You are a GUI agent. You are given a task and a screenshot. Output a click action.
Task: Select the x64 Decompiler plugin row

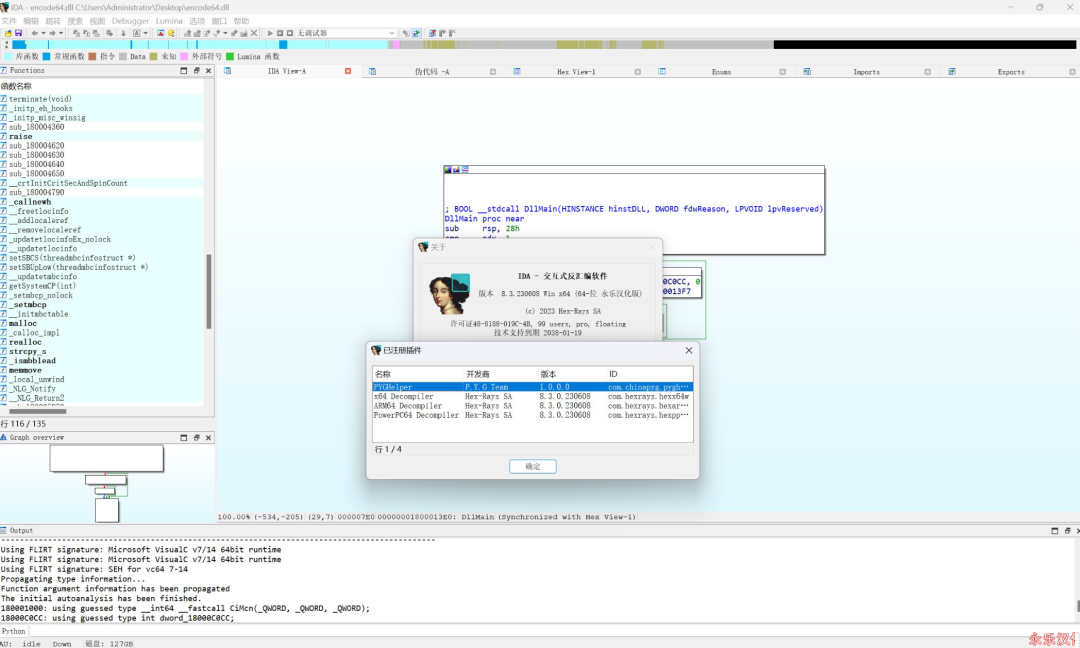tap(532, 397)
